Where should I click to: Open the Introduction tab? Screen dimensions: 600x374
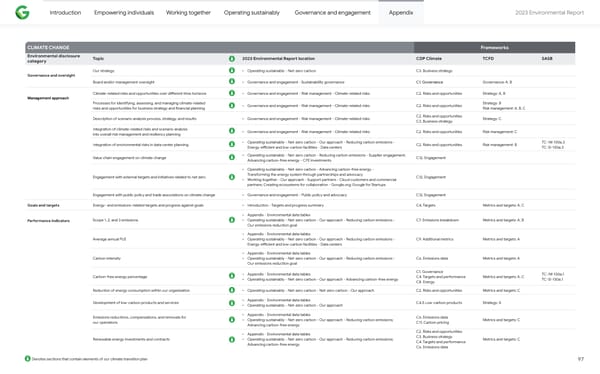tap(65, 13)
